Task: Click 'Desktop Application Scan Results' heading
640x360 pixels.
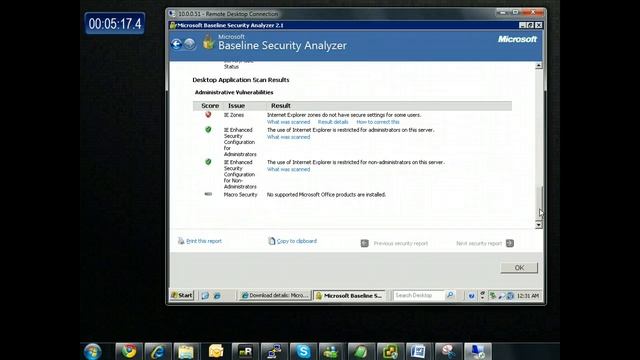Action: [241, 80]
